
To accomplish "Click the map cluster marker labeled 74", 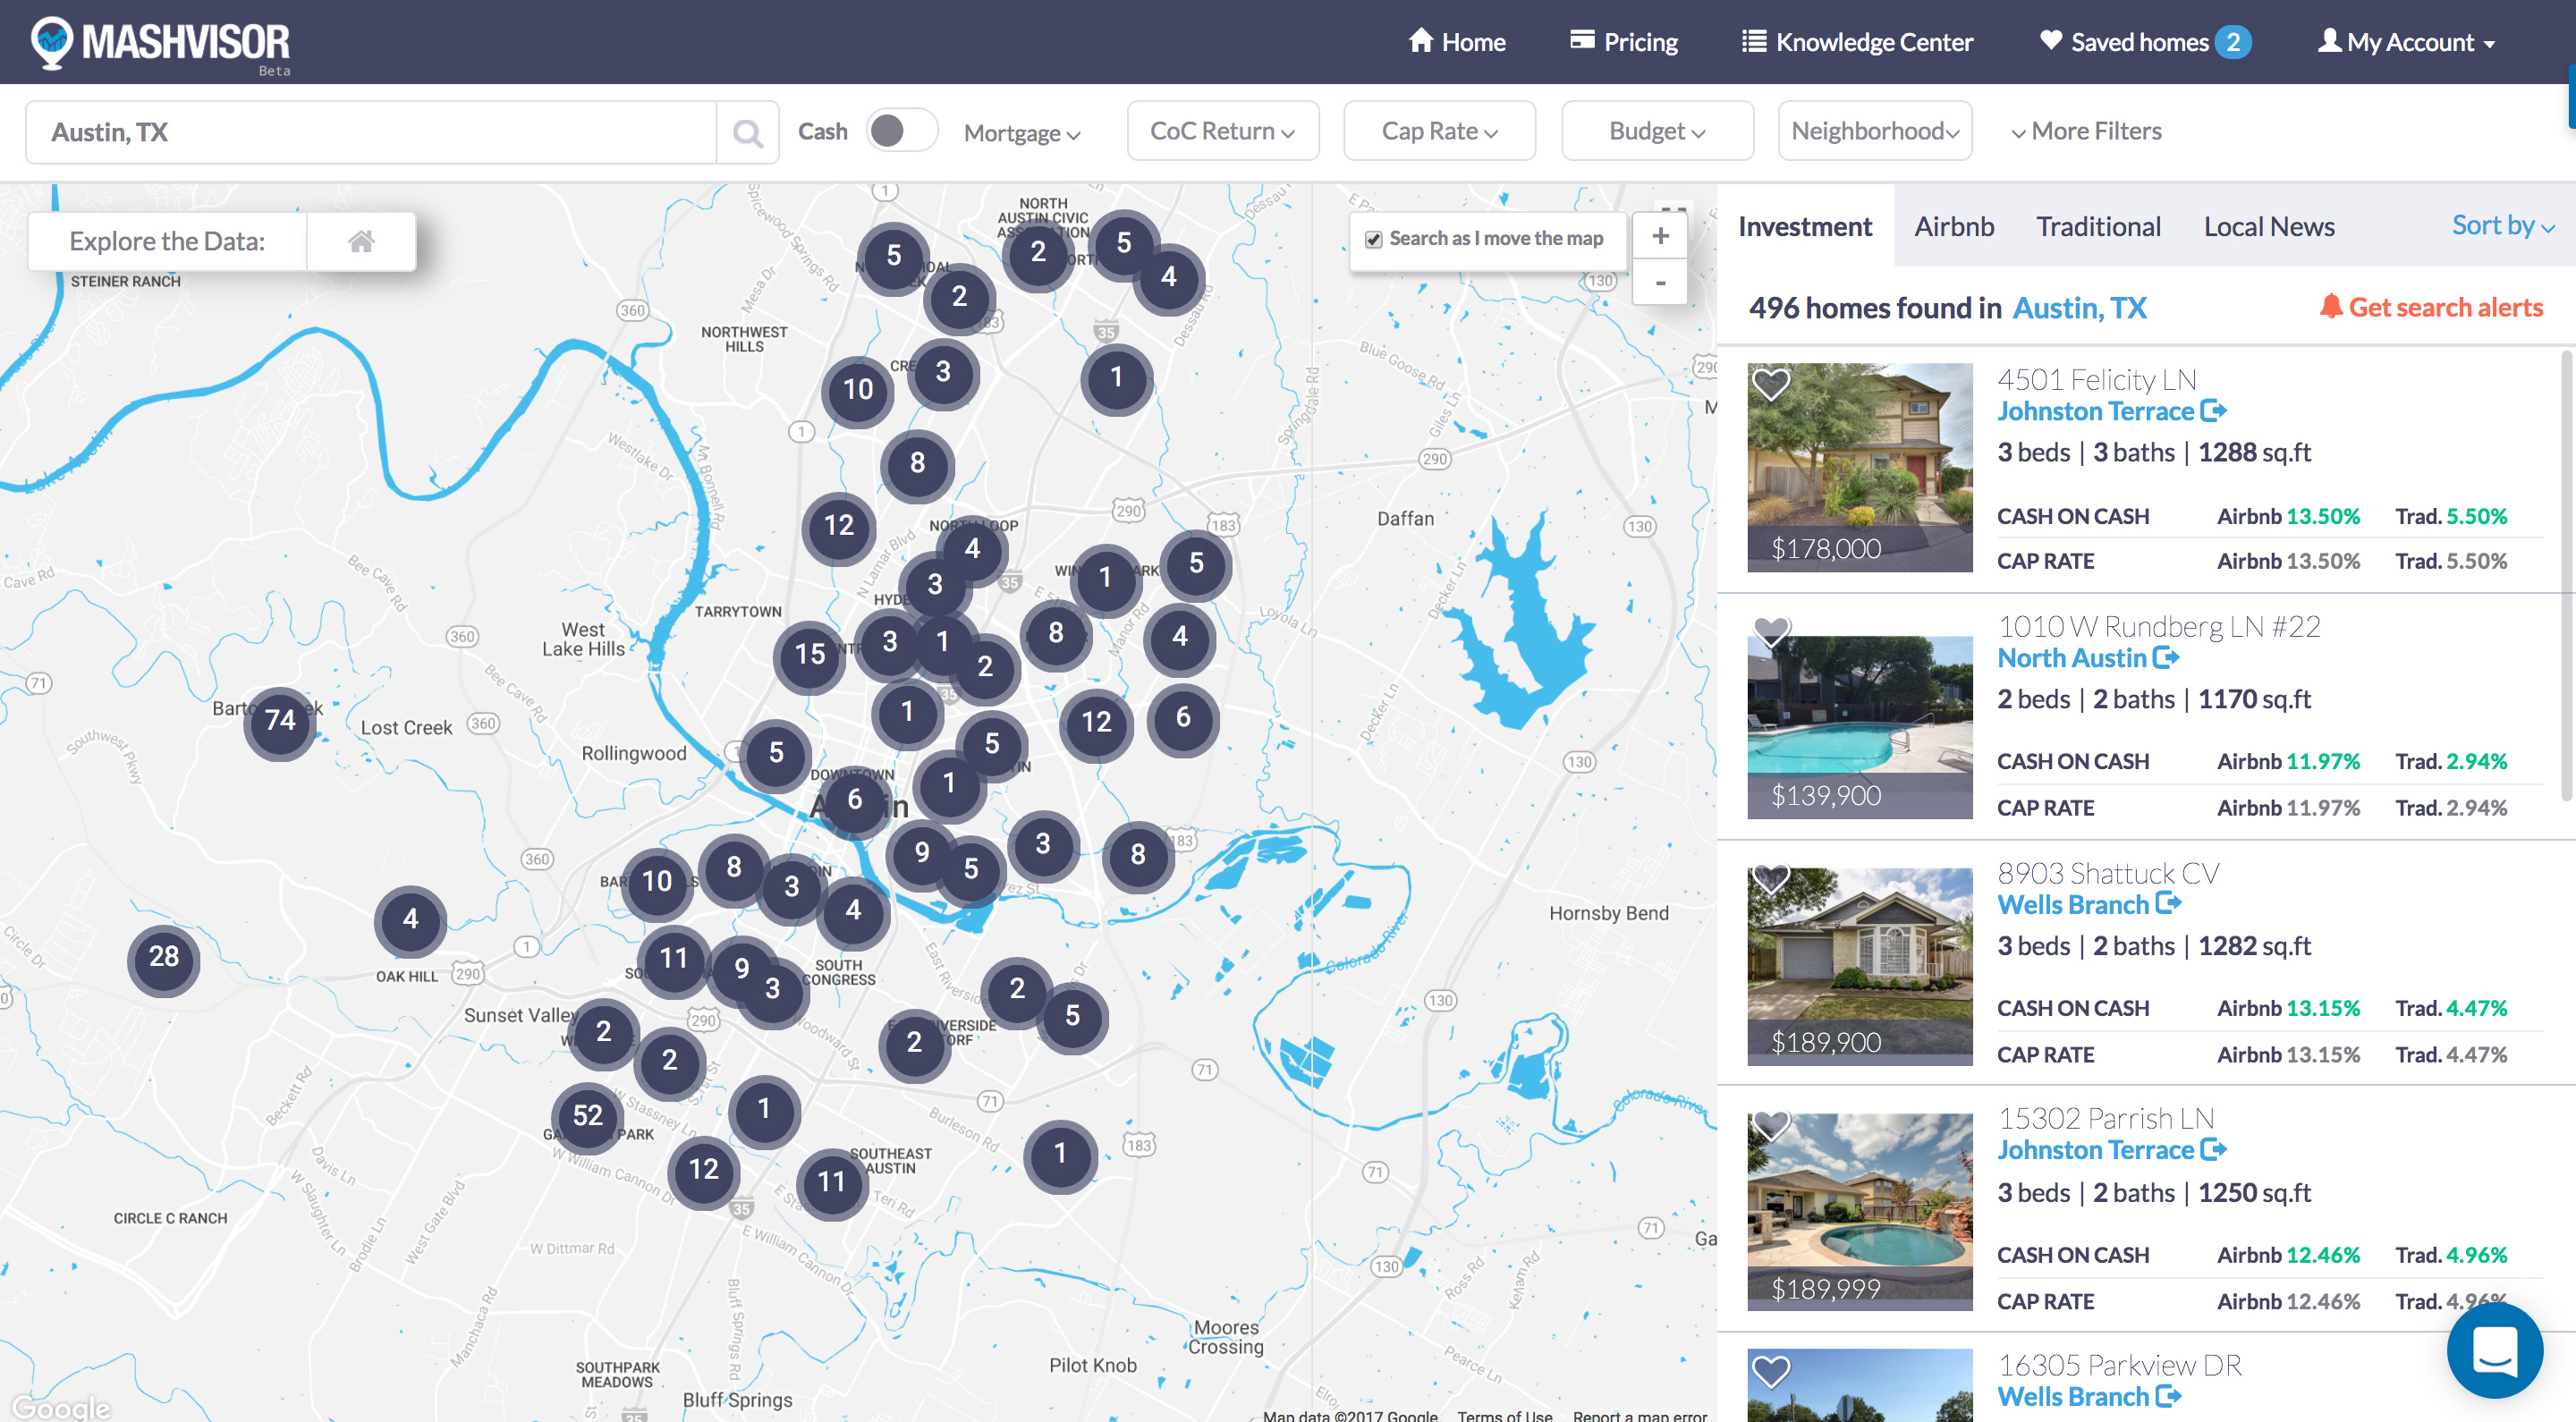I will tap(280, 720).
